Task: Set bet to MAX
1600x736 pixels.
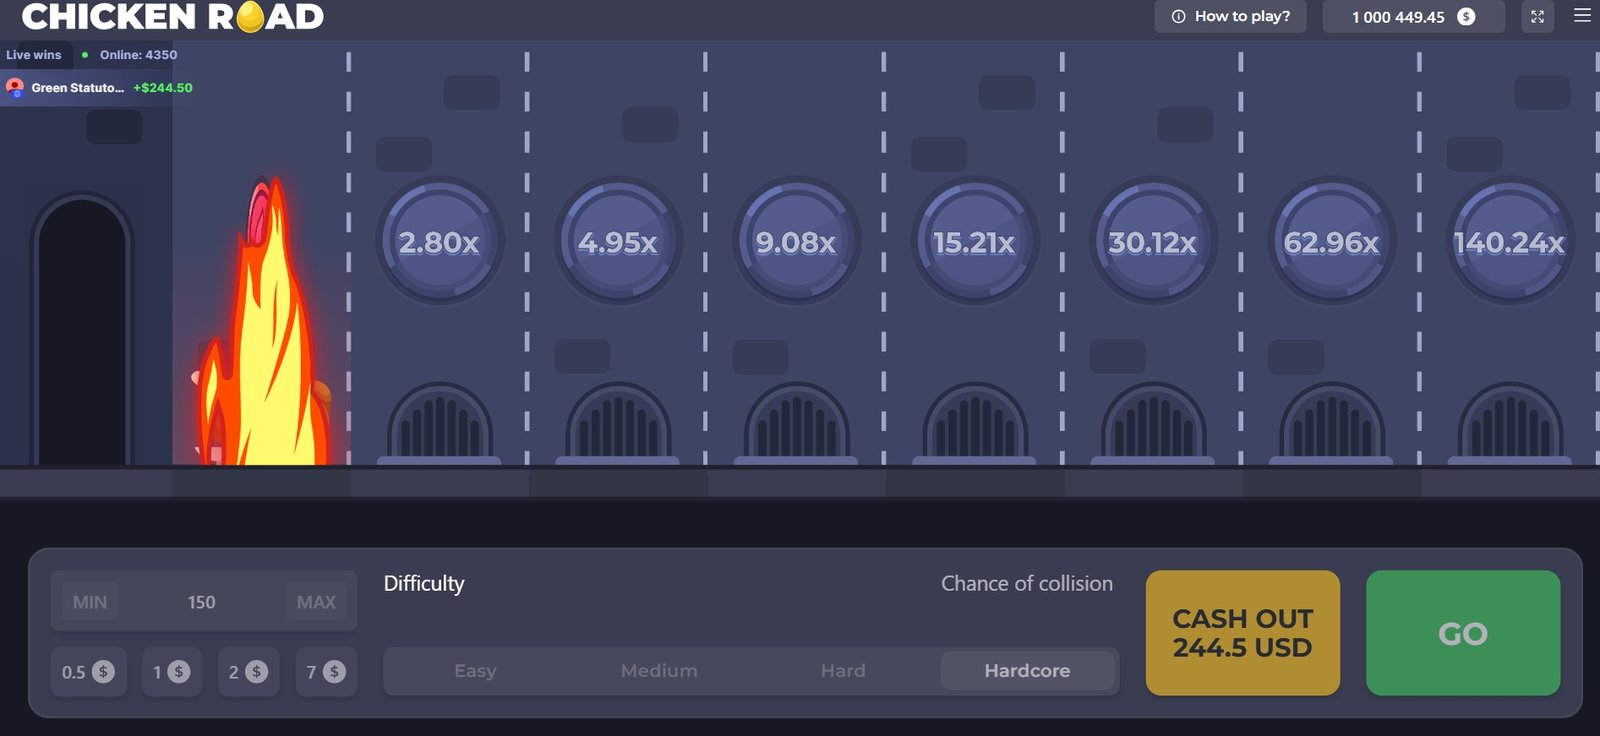Action: (x=316, y=602)
